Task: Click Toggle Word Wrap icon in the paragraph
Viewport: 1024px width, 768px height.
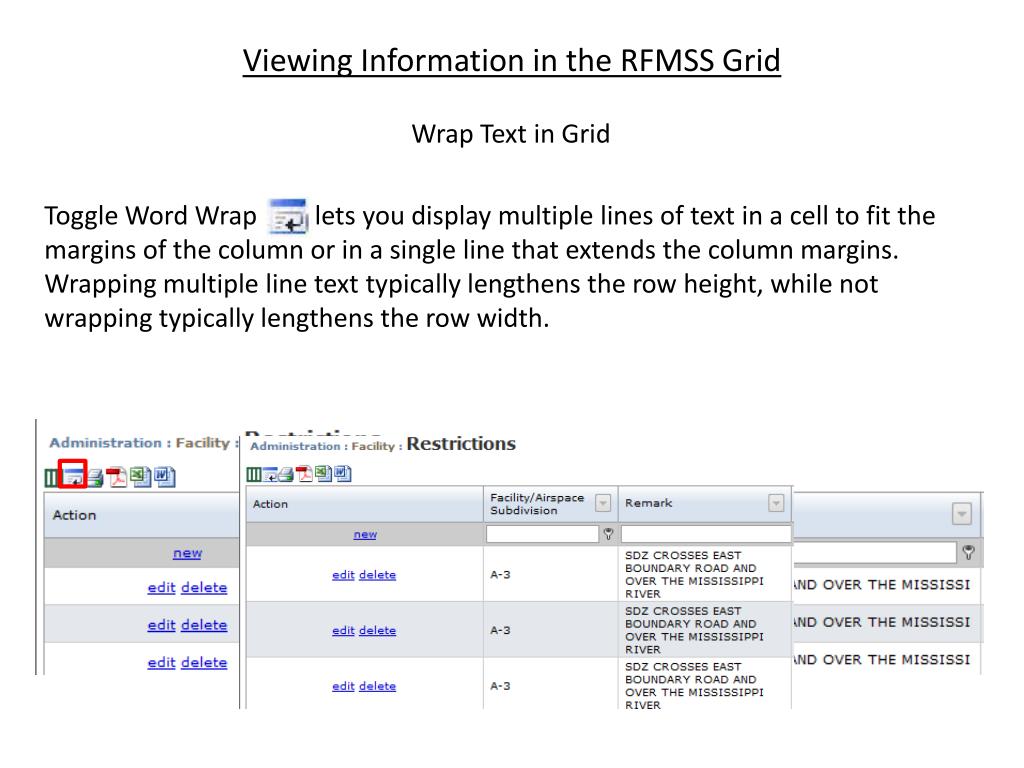Action: tap(288, 216)
